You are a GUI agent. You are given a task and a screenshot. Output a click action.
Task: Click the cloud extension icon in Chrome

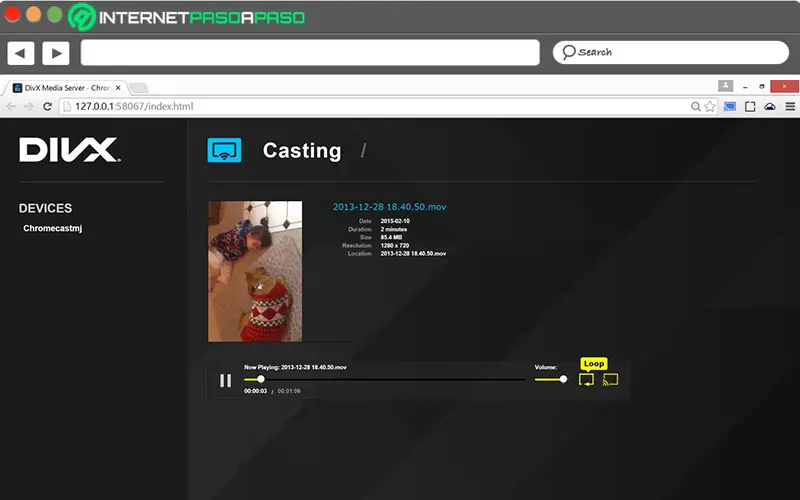point(770,106)
